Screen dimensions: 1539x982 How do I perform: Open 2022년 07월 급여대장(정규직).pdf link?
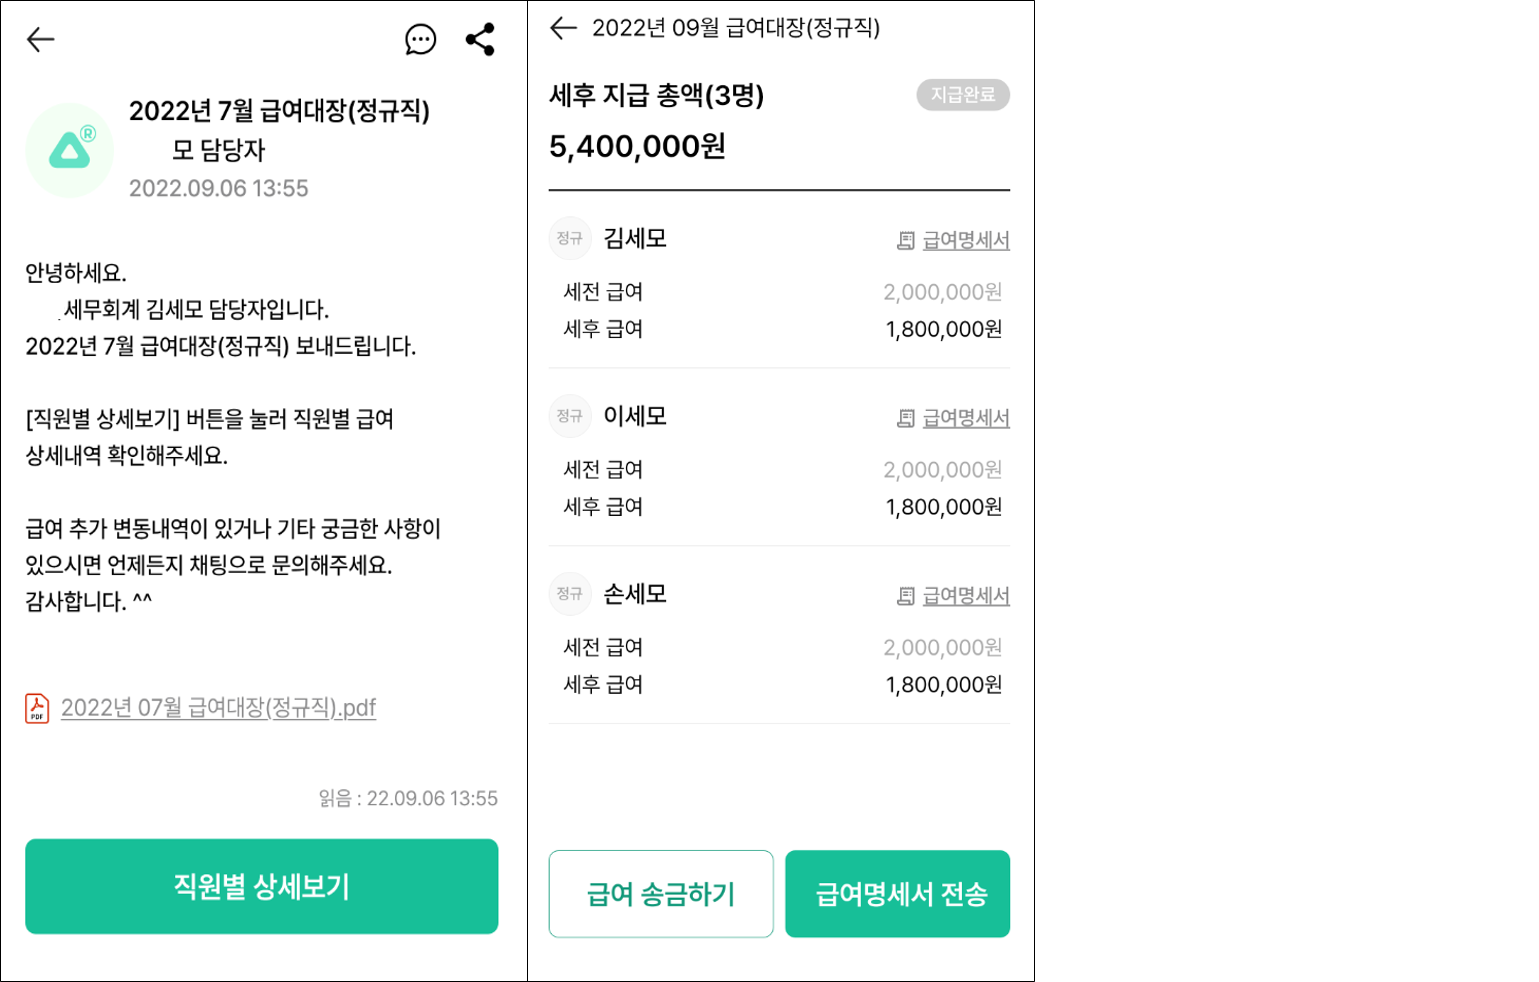218,708
